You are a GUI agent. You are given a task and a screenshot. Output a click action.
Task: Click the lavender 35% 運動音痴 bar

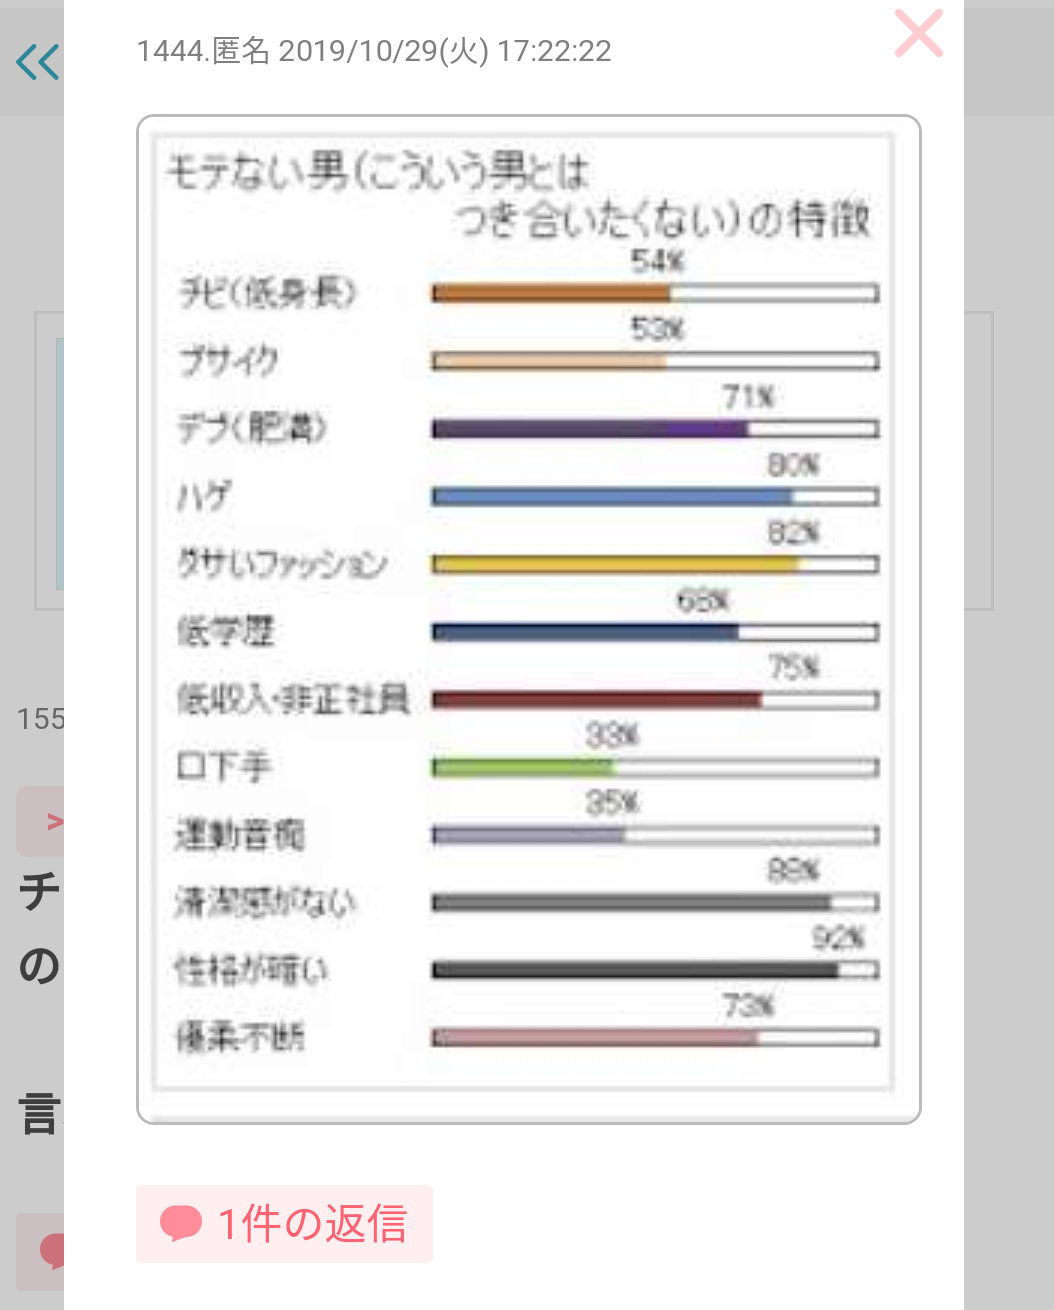click(655, 835)
